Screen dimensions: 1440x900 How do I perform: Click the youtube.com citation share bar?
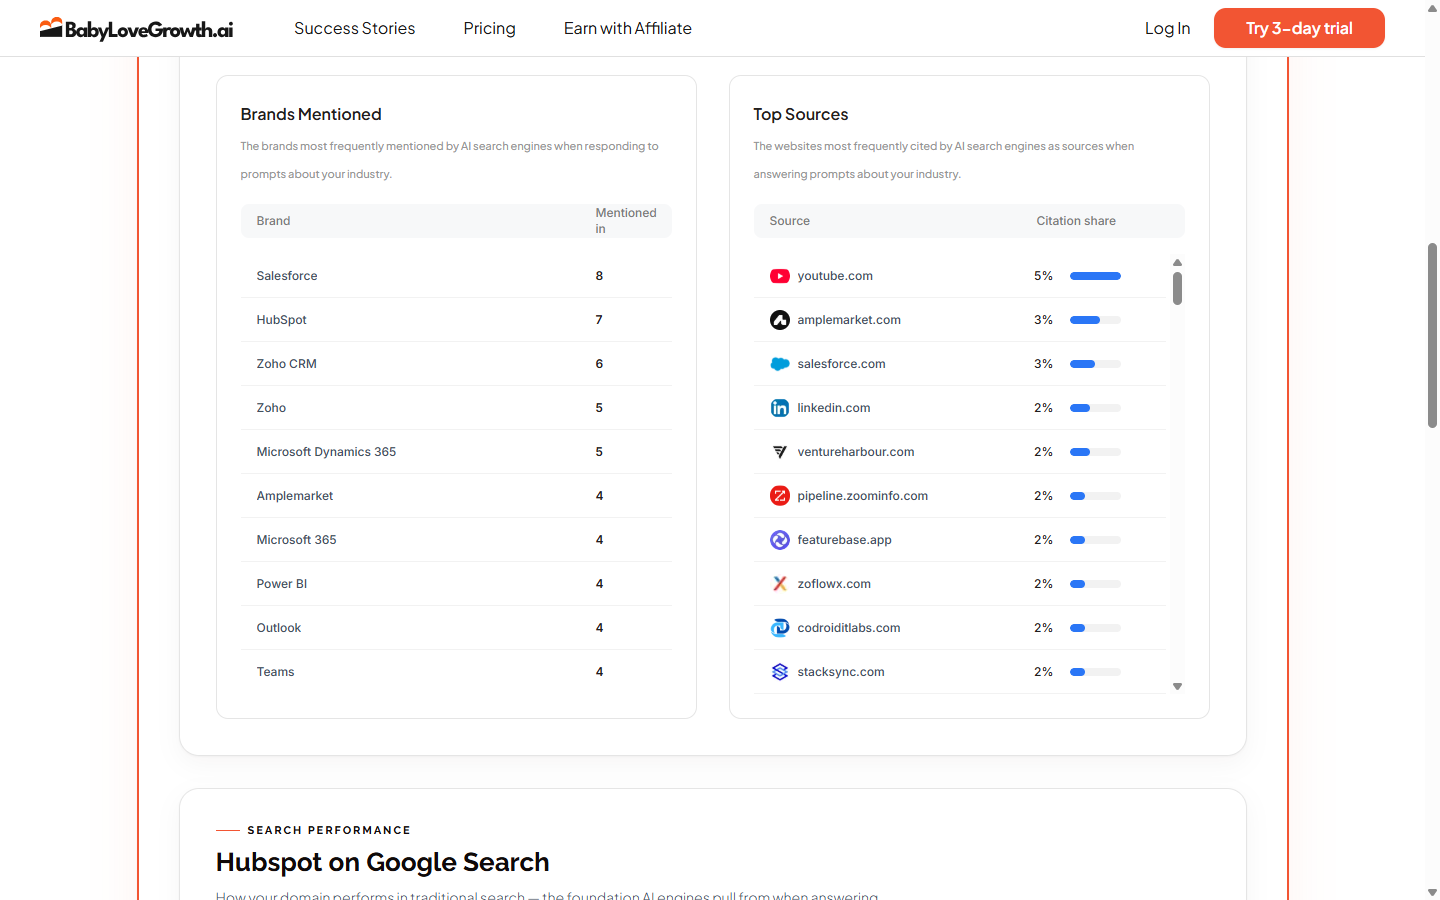point(1095,276)
